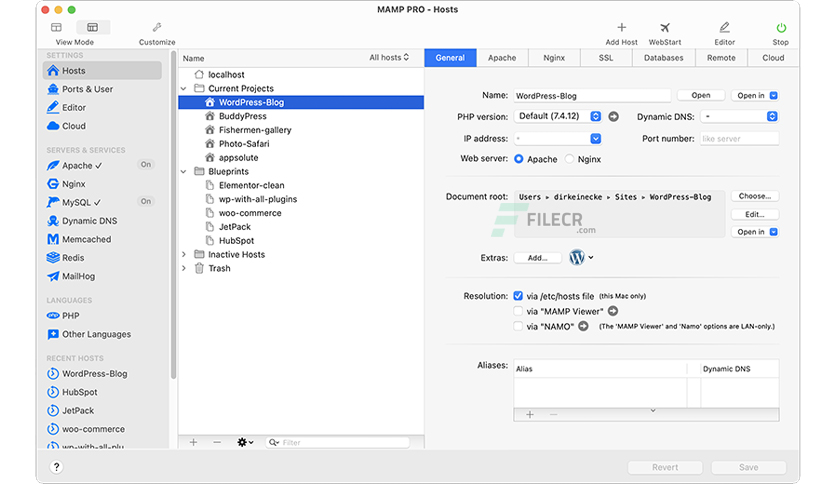Open the Name row's Open in dropdown

[x=755, y=95]
